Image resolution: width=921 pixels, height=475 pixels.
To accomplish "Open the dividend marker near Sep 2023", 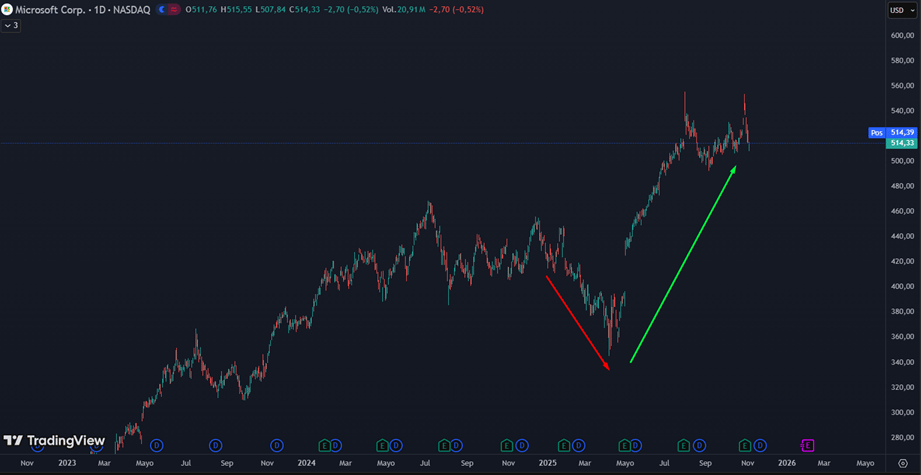I will click(216, 446).
